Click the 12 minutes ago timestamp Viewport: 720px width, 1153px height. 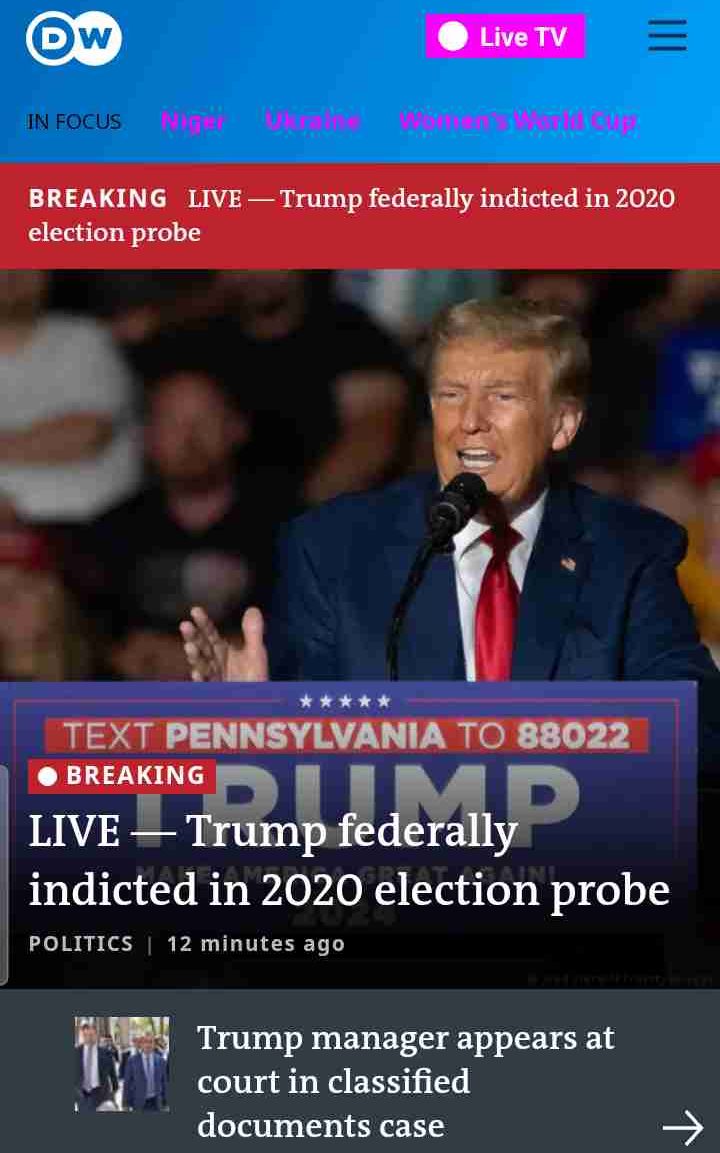click(x=256, y=943)
